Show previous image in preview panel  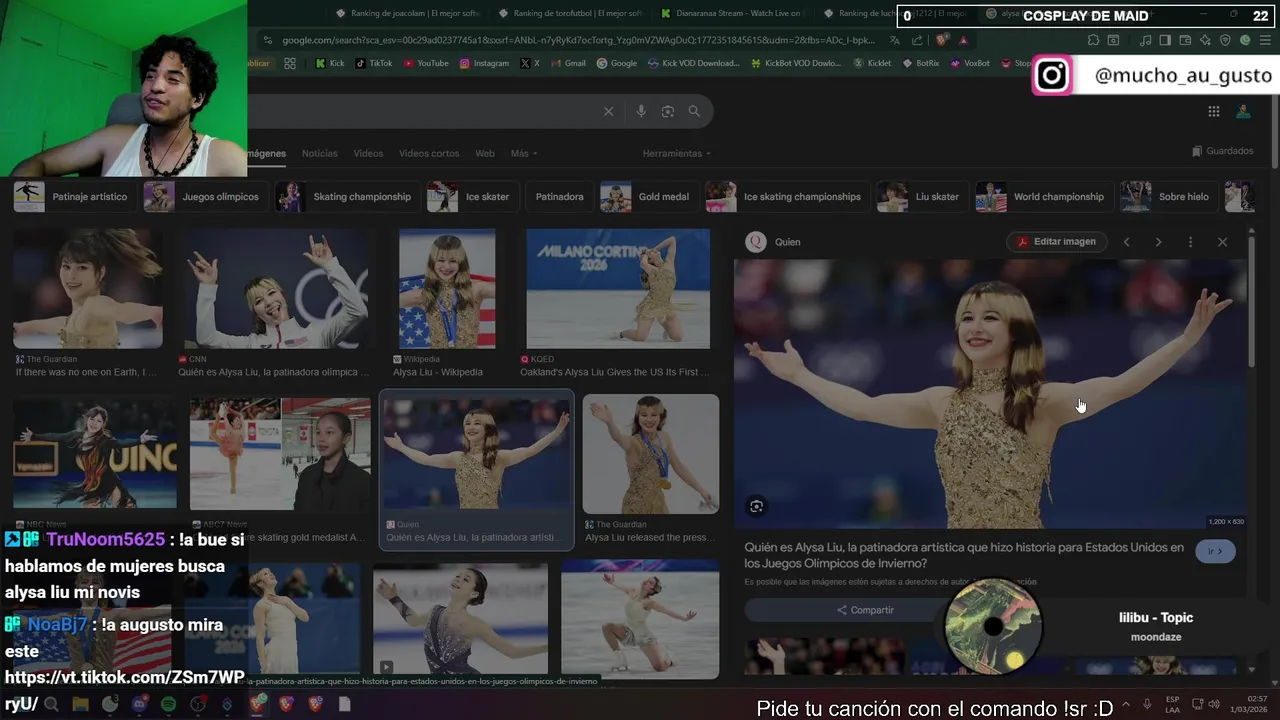click(1126, 242)
